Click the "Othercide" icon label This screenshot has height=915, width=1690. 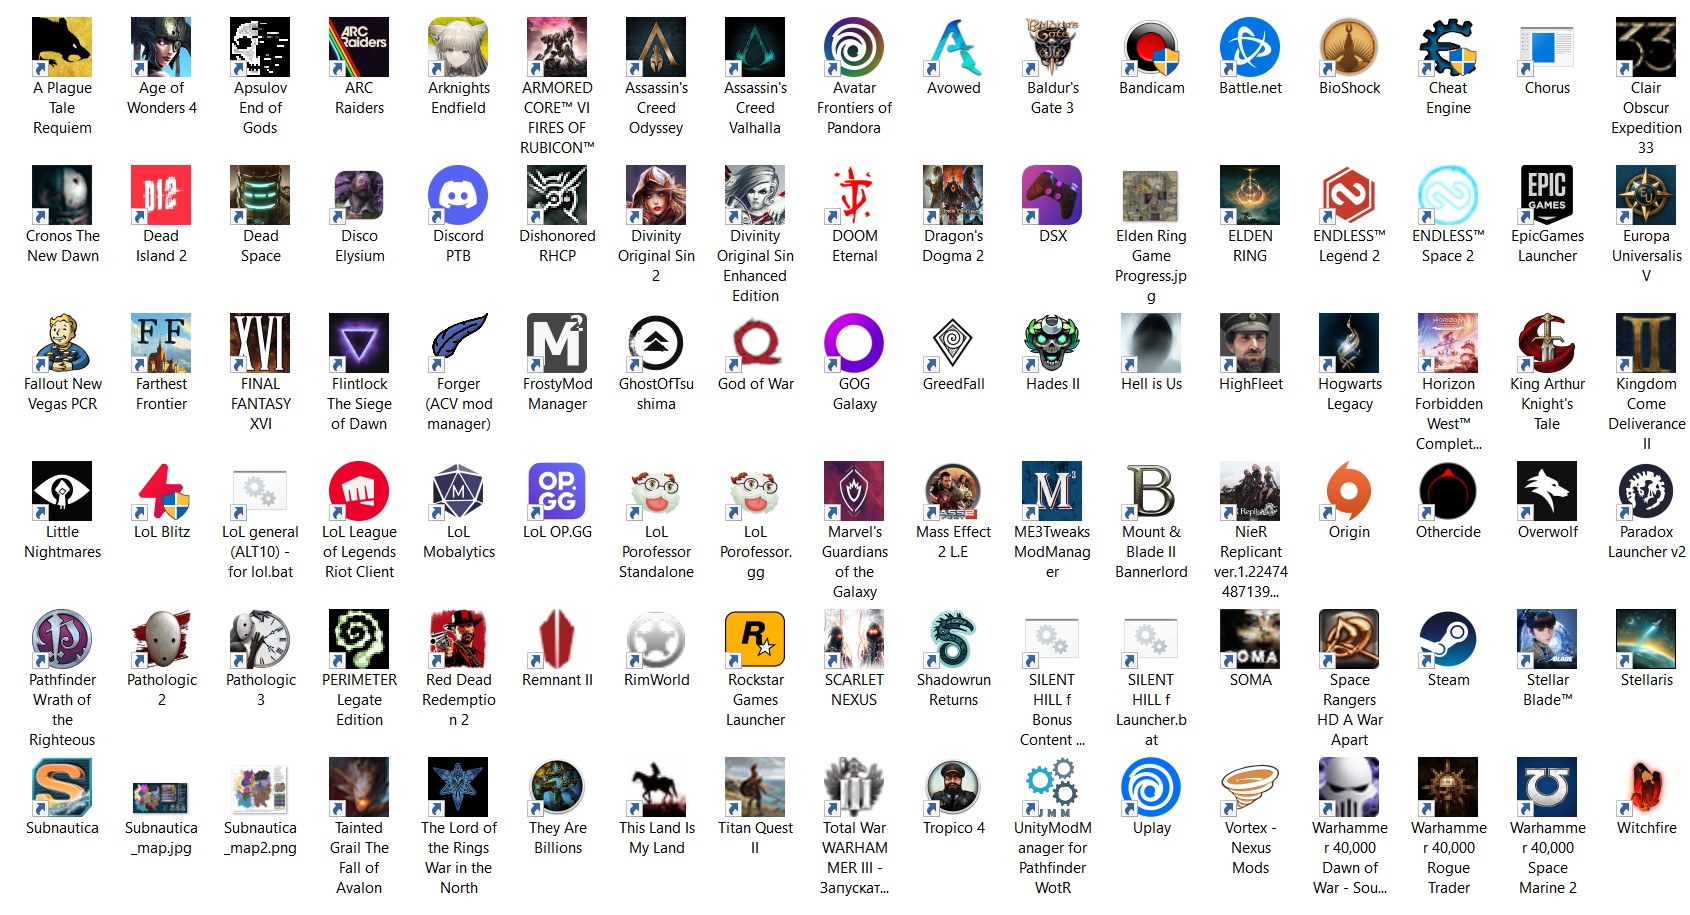(x=1448, y=532)
